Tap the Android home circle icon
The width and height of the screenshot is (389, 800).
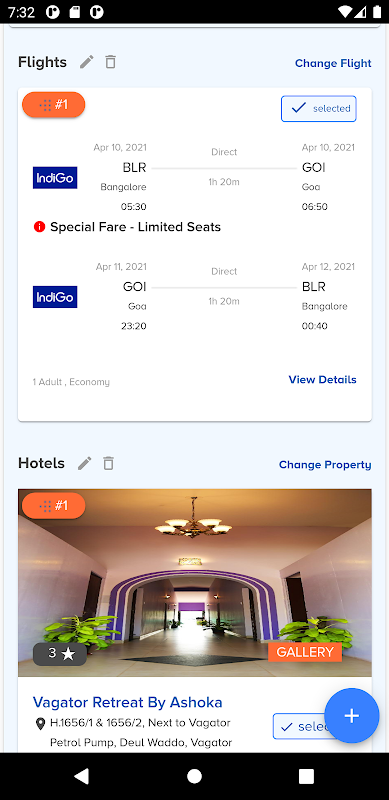(x=194, y=776)
